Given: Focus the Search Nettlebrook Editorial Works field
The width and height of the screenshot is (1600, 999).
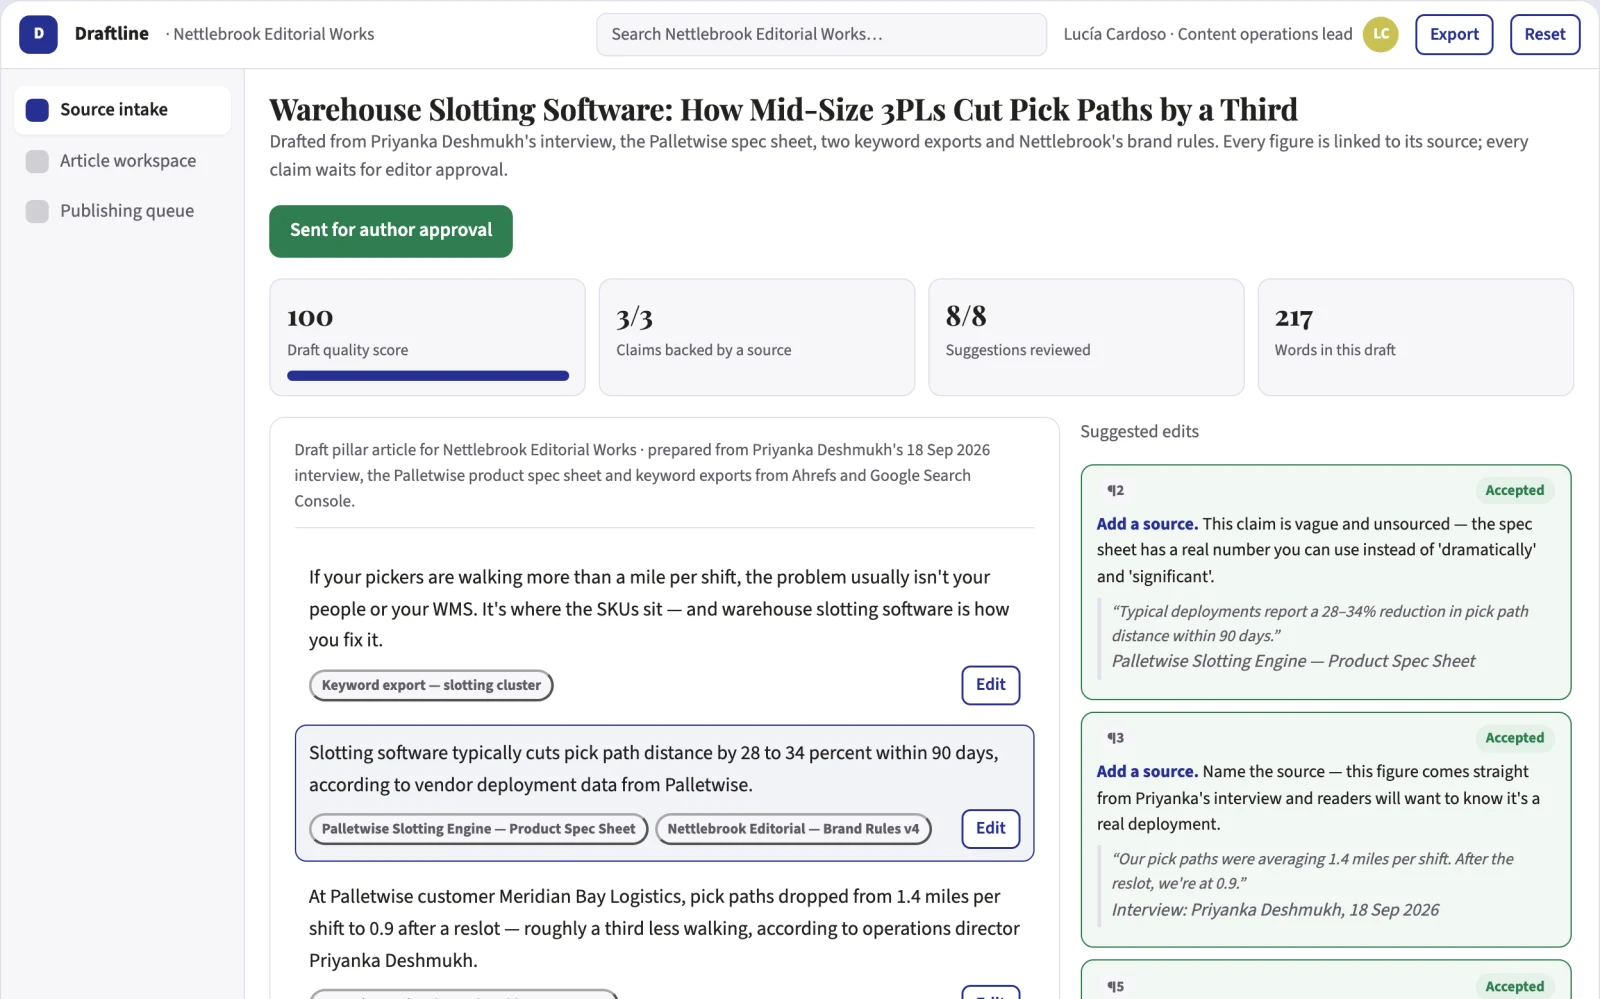Looking at the screenshot, I should (821, 34).
